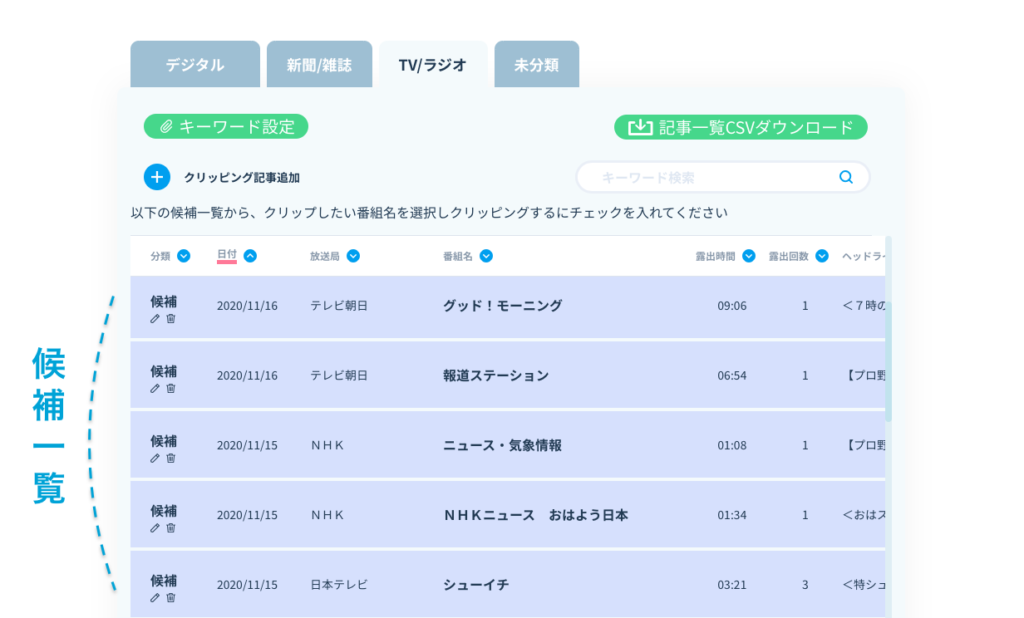
Task: Open the 露出時間 column sort dropdown
Action: 749,256
